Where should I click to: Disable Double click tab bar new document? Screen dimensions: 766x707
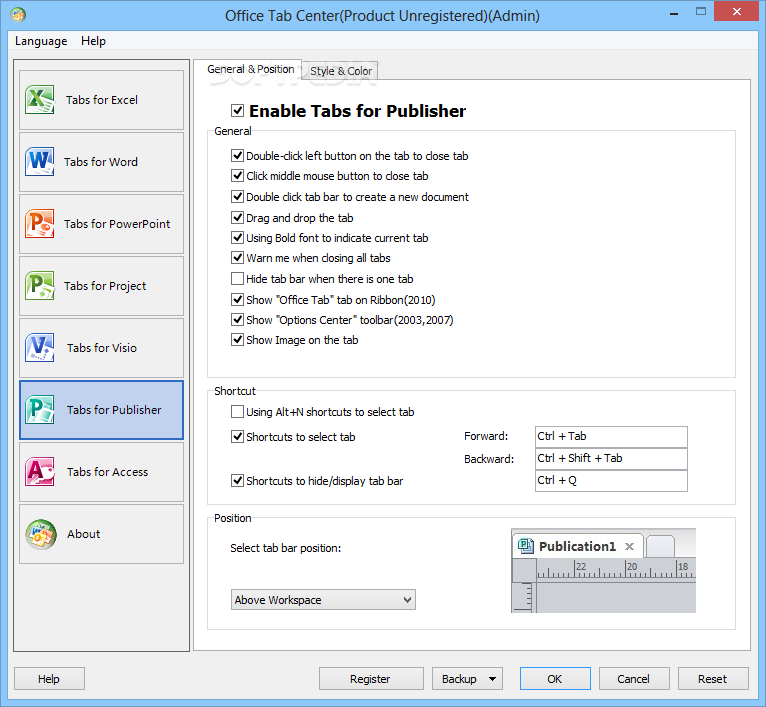click(x=237, y=197)
